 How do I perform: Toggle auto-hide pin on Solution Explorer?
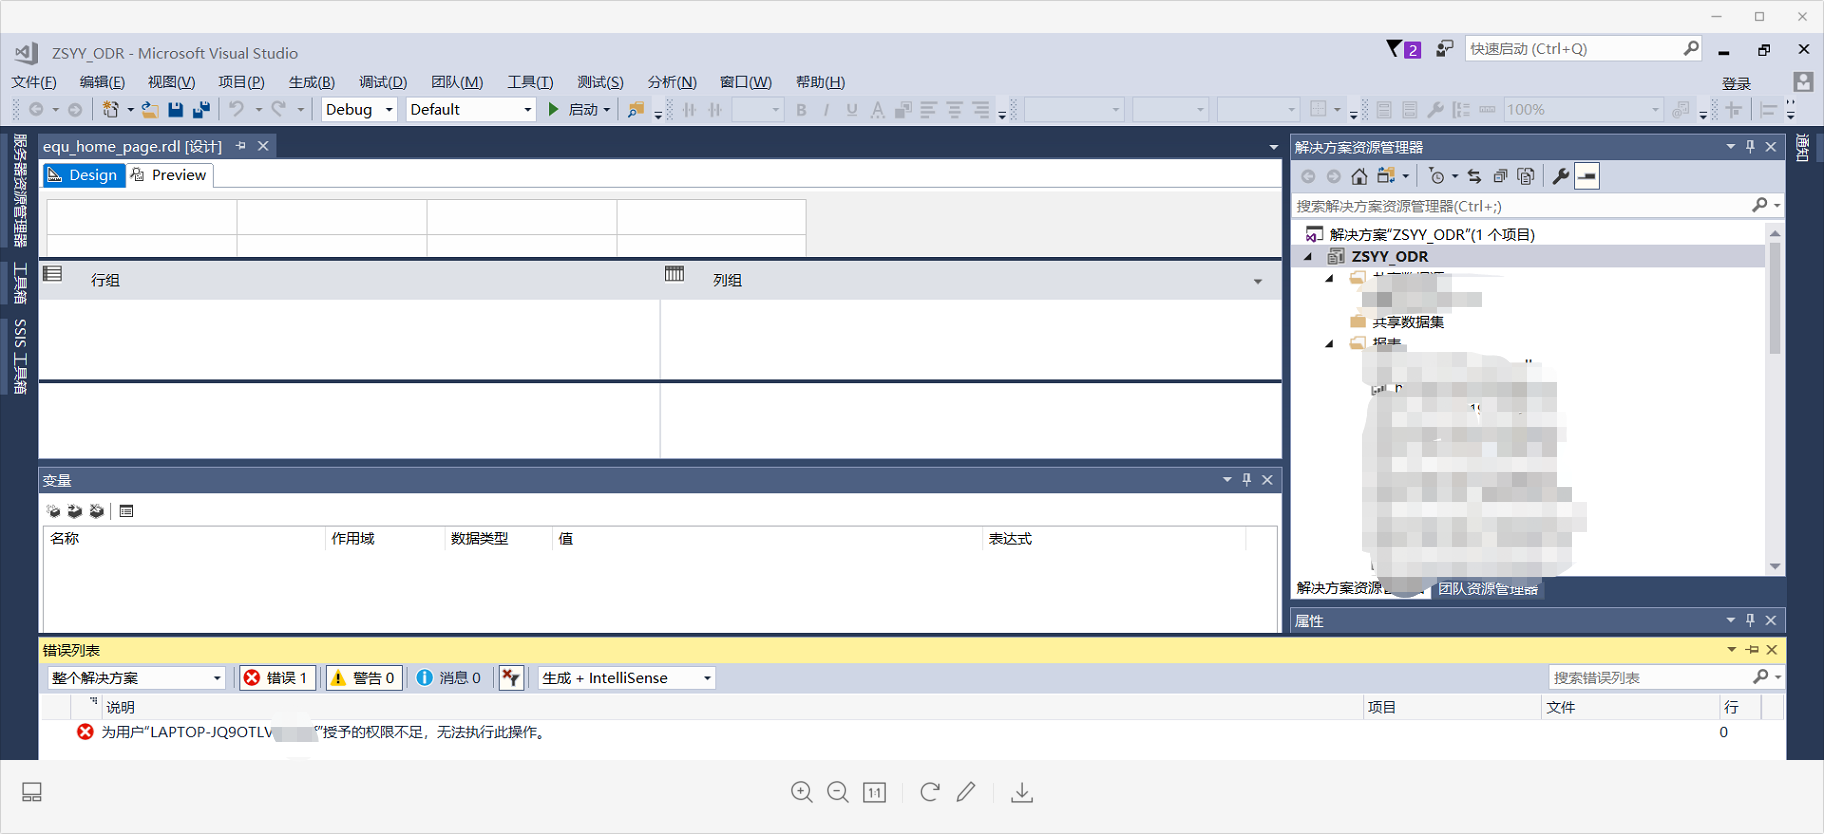coord(1750,146)
